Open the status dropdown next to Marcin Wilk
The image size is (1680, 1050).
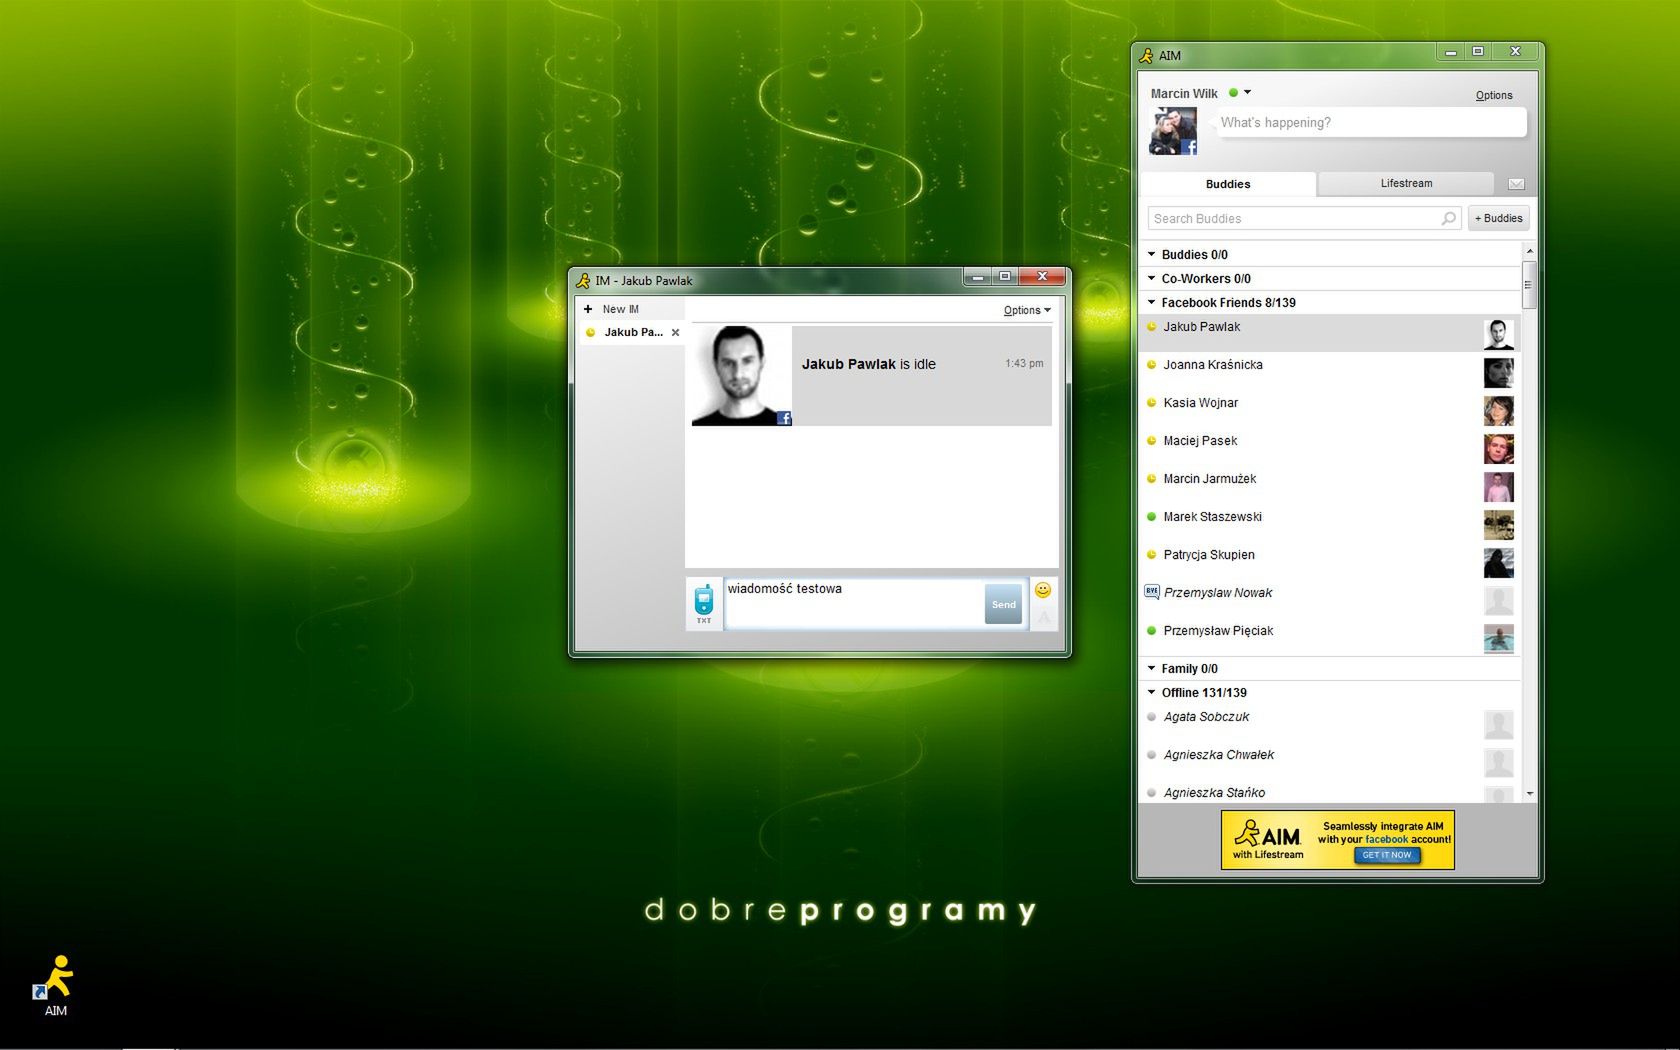coord(1247,92)
